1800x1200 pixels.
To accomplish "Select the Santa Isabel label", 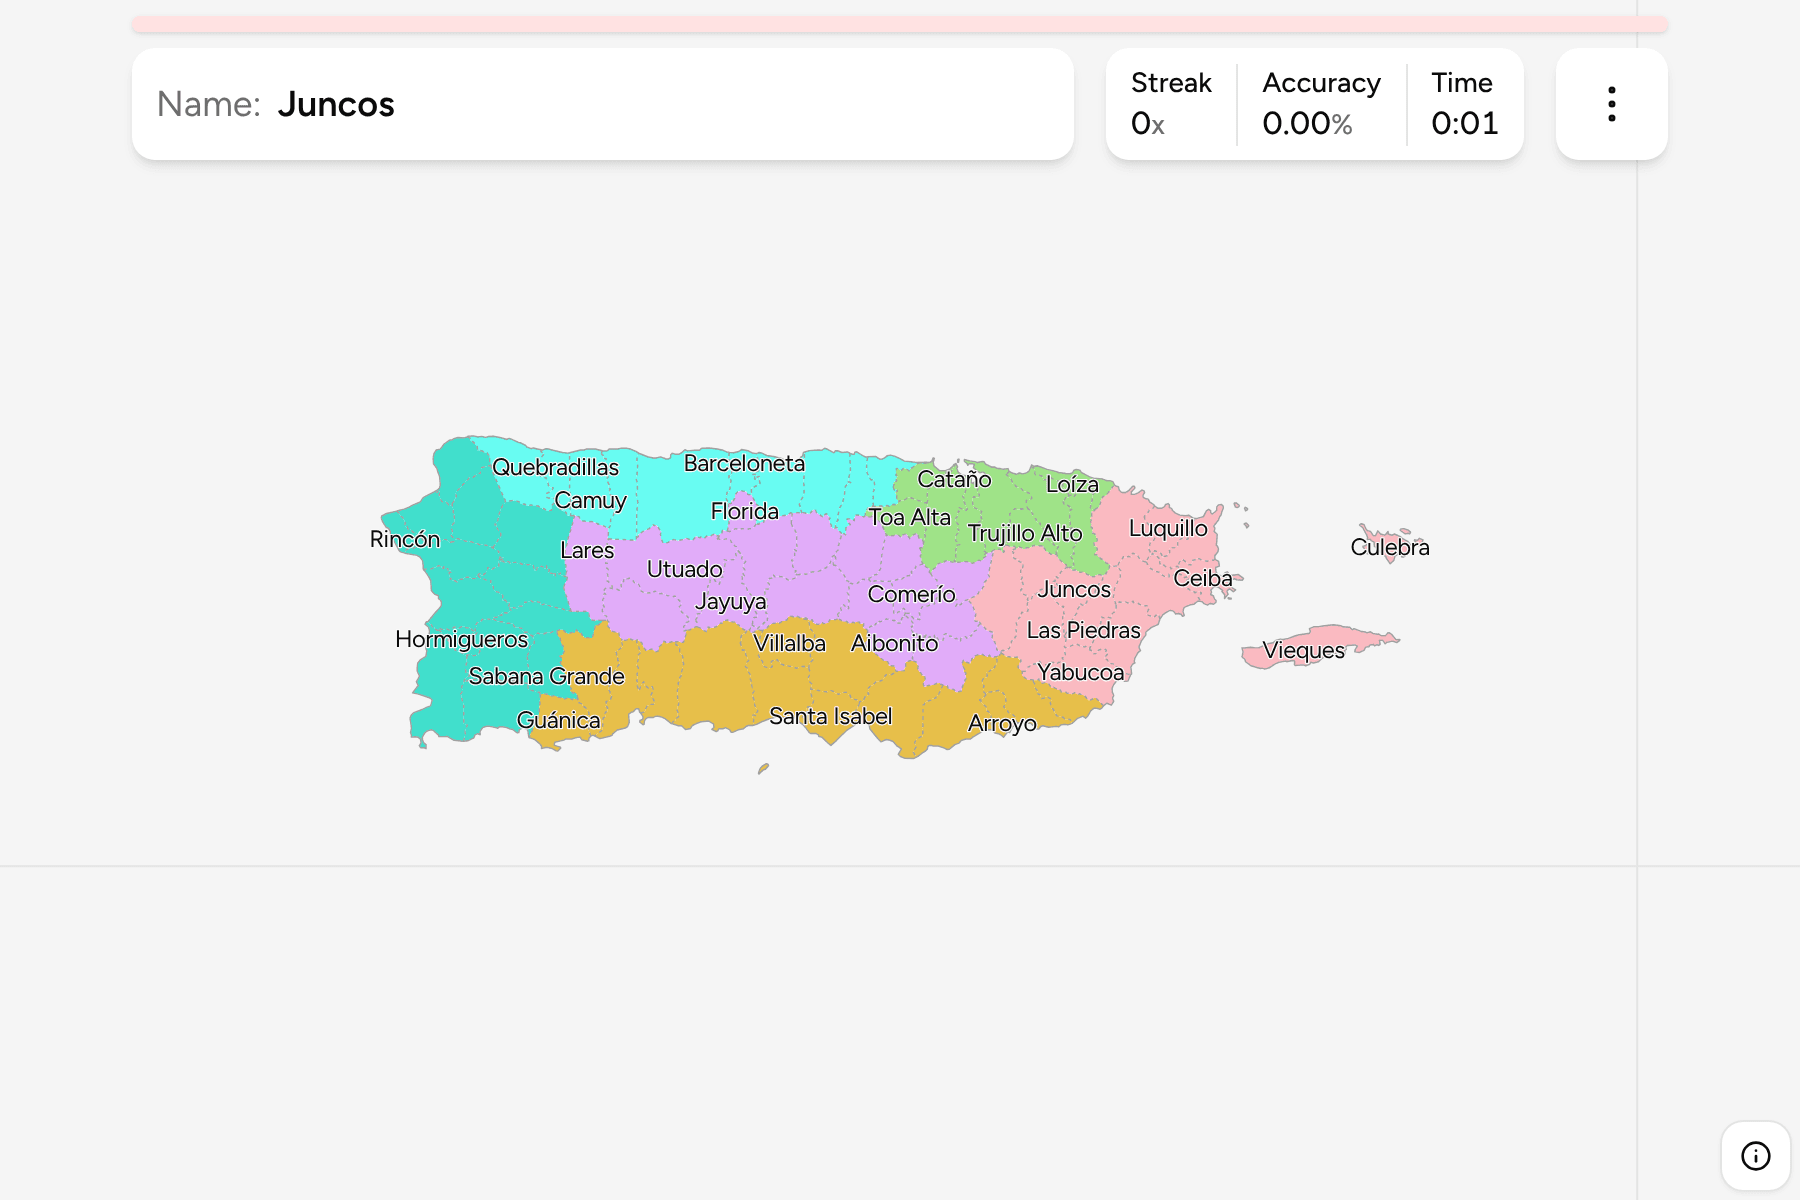I will click(x=830, y=716).
